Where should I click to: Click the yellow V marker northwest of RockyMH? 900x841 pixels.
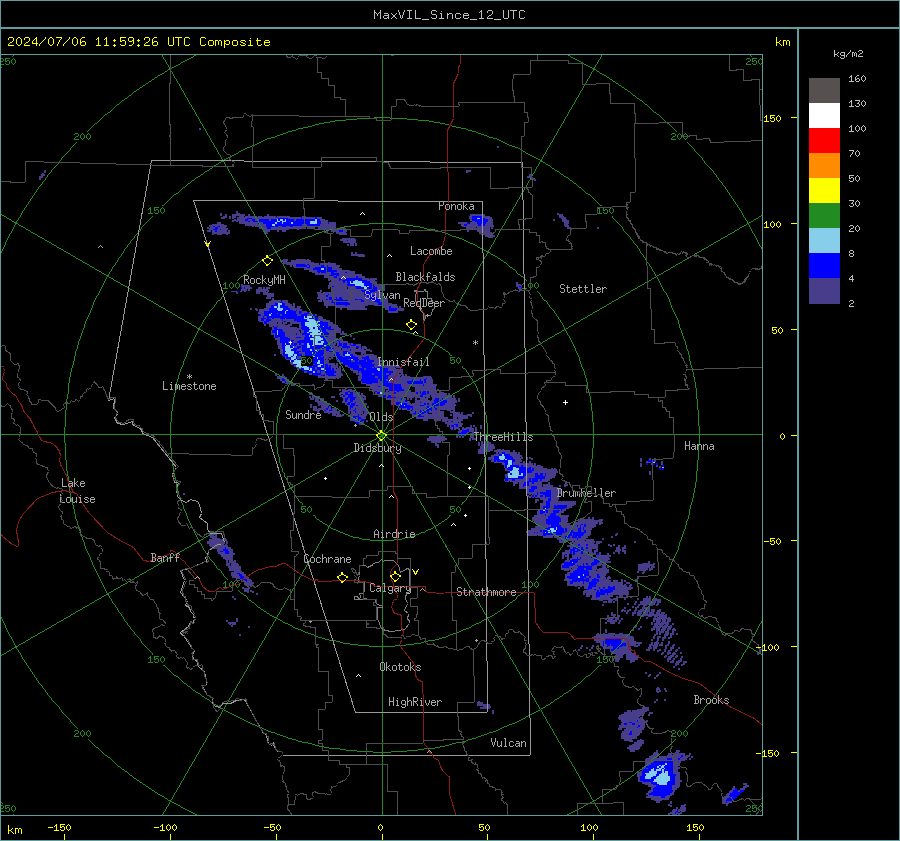[x=207, y=244]
